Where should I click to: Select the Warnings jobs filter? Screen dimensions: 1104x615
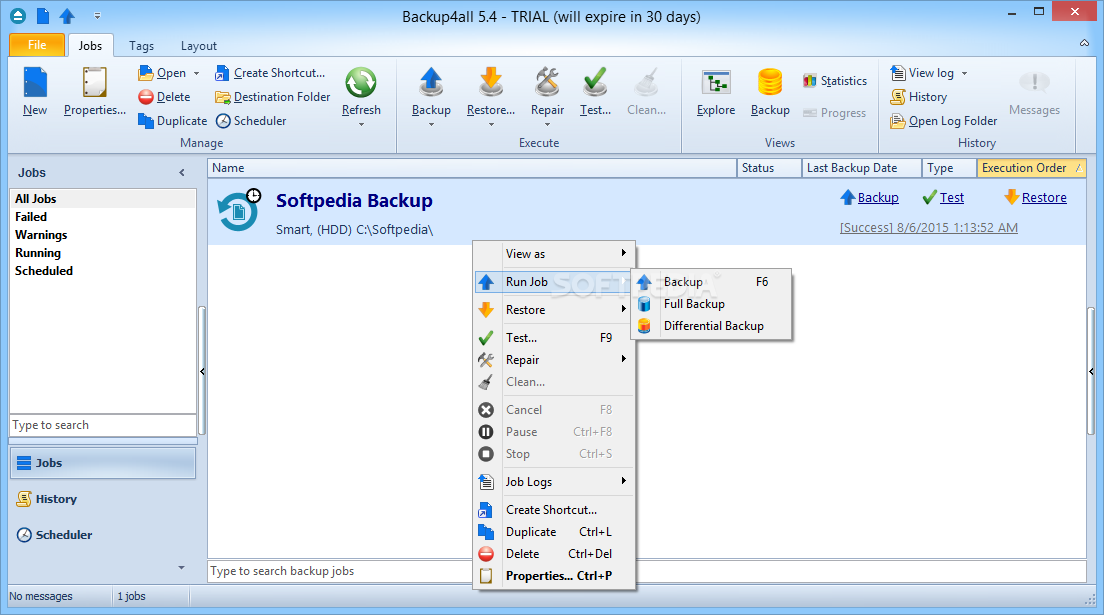tap(103, 235)
